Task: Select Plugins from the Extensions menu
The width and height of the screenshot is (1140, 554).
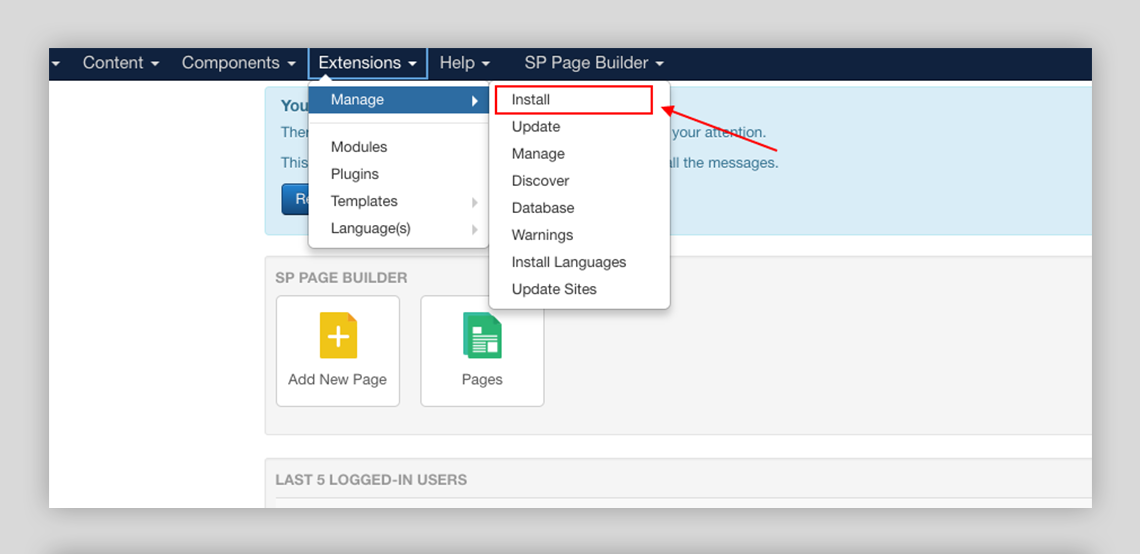Action: pos(355,174)
